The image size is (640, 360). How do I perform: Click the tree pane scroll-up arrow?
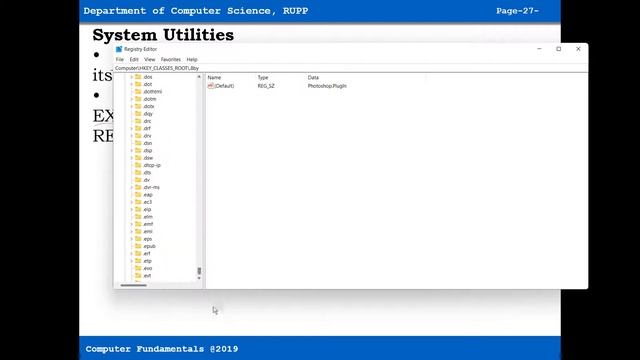[x=199, y=77]
